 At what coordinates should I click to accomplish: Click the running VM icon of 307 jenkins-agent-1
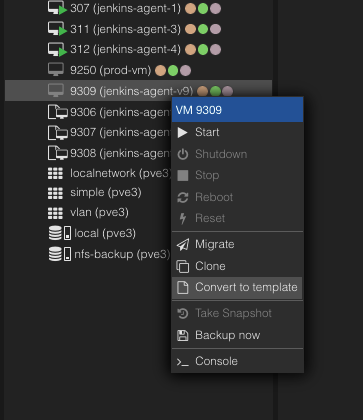pos(57,8)
